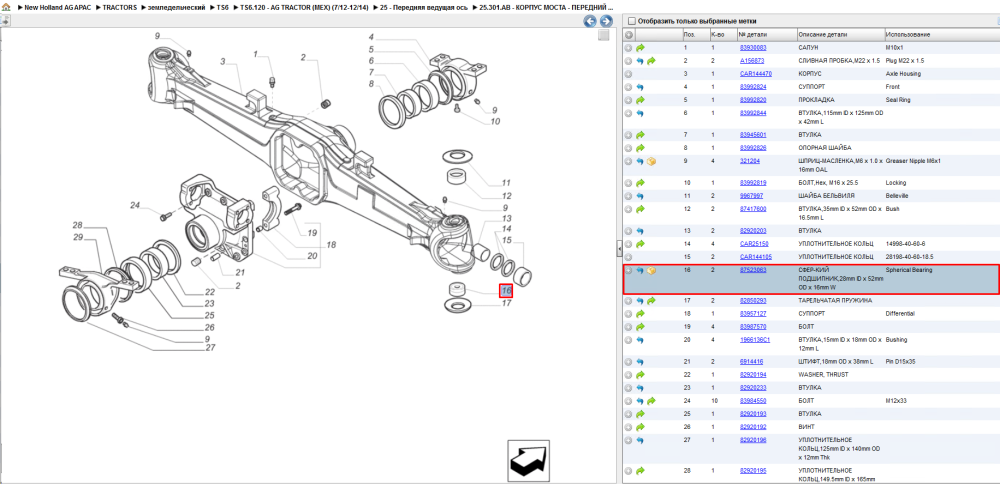Screen dimensions: 1000x484
Task: Go to the home page icon
Action: coord(6,6)
